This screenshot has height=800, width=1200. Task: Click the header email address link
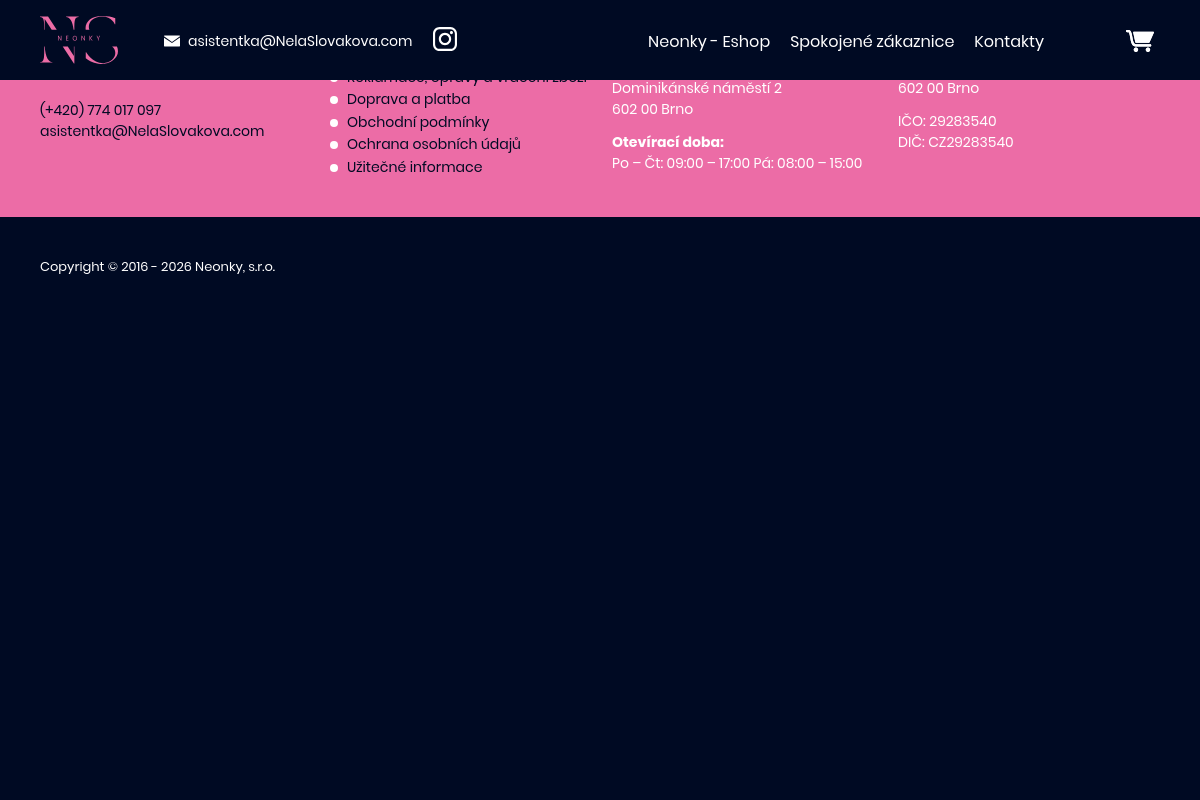point(300,41)
